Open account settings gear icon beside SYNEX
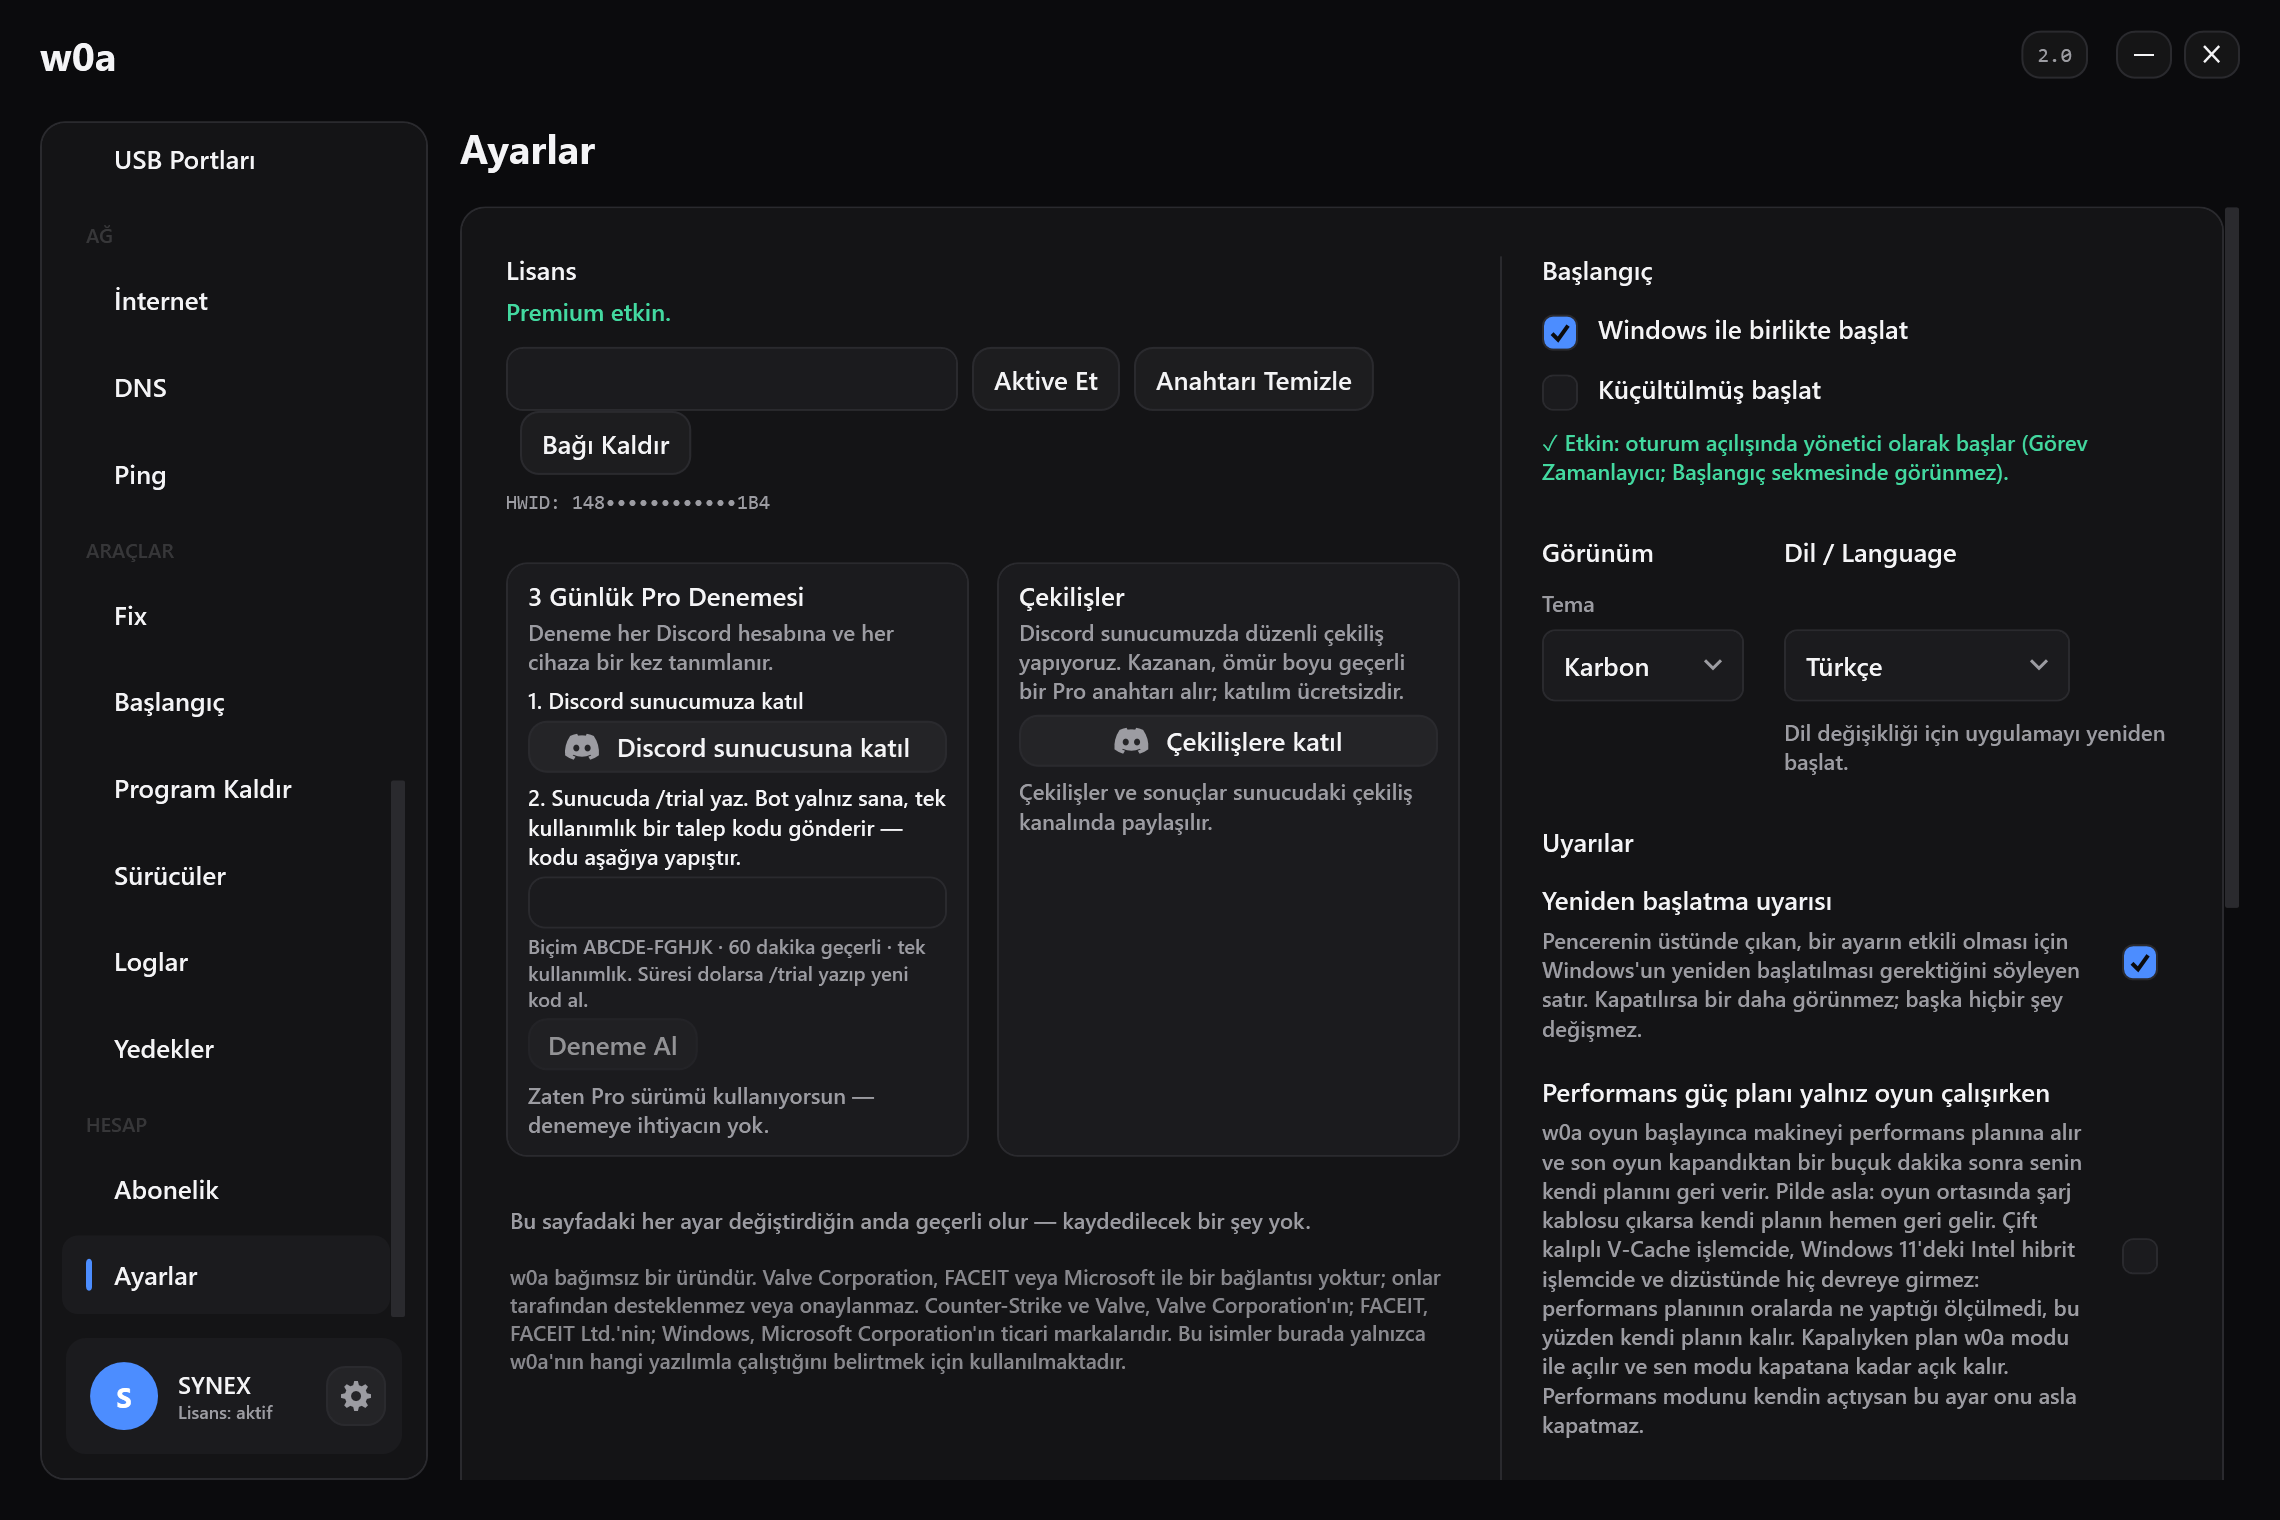 coord(356,1396)
